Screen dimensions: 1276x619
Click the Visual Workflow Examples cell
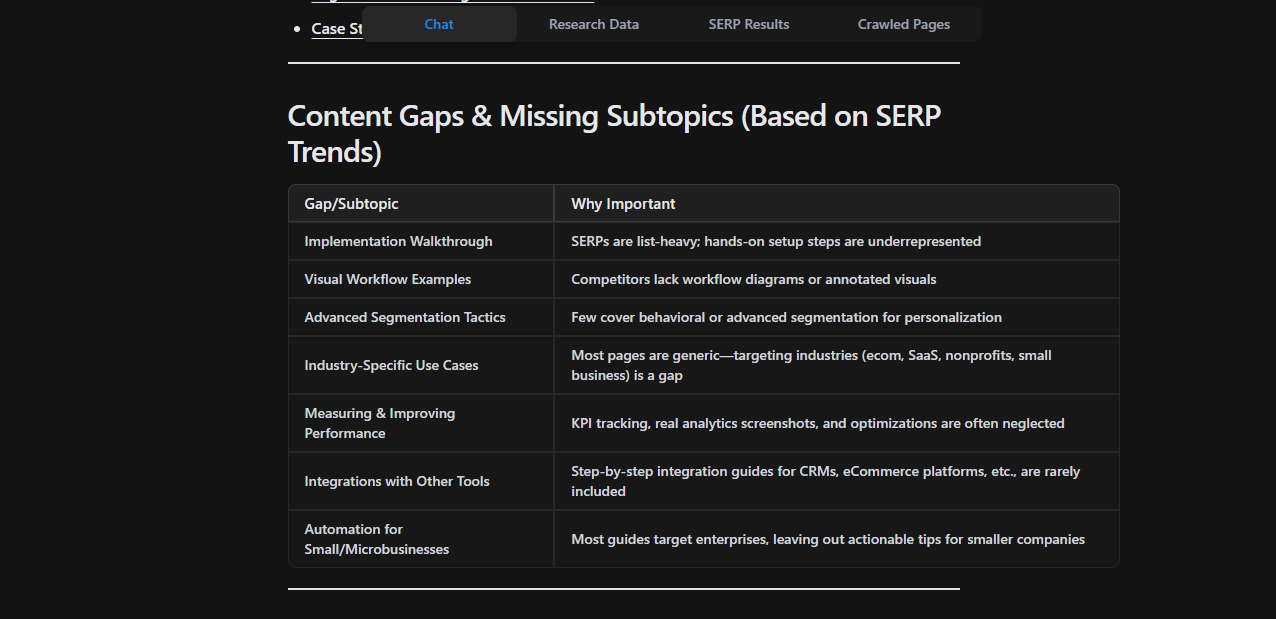pos(388,279)
